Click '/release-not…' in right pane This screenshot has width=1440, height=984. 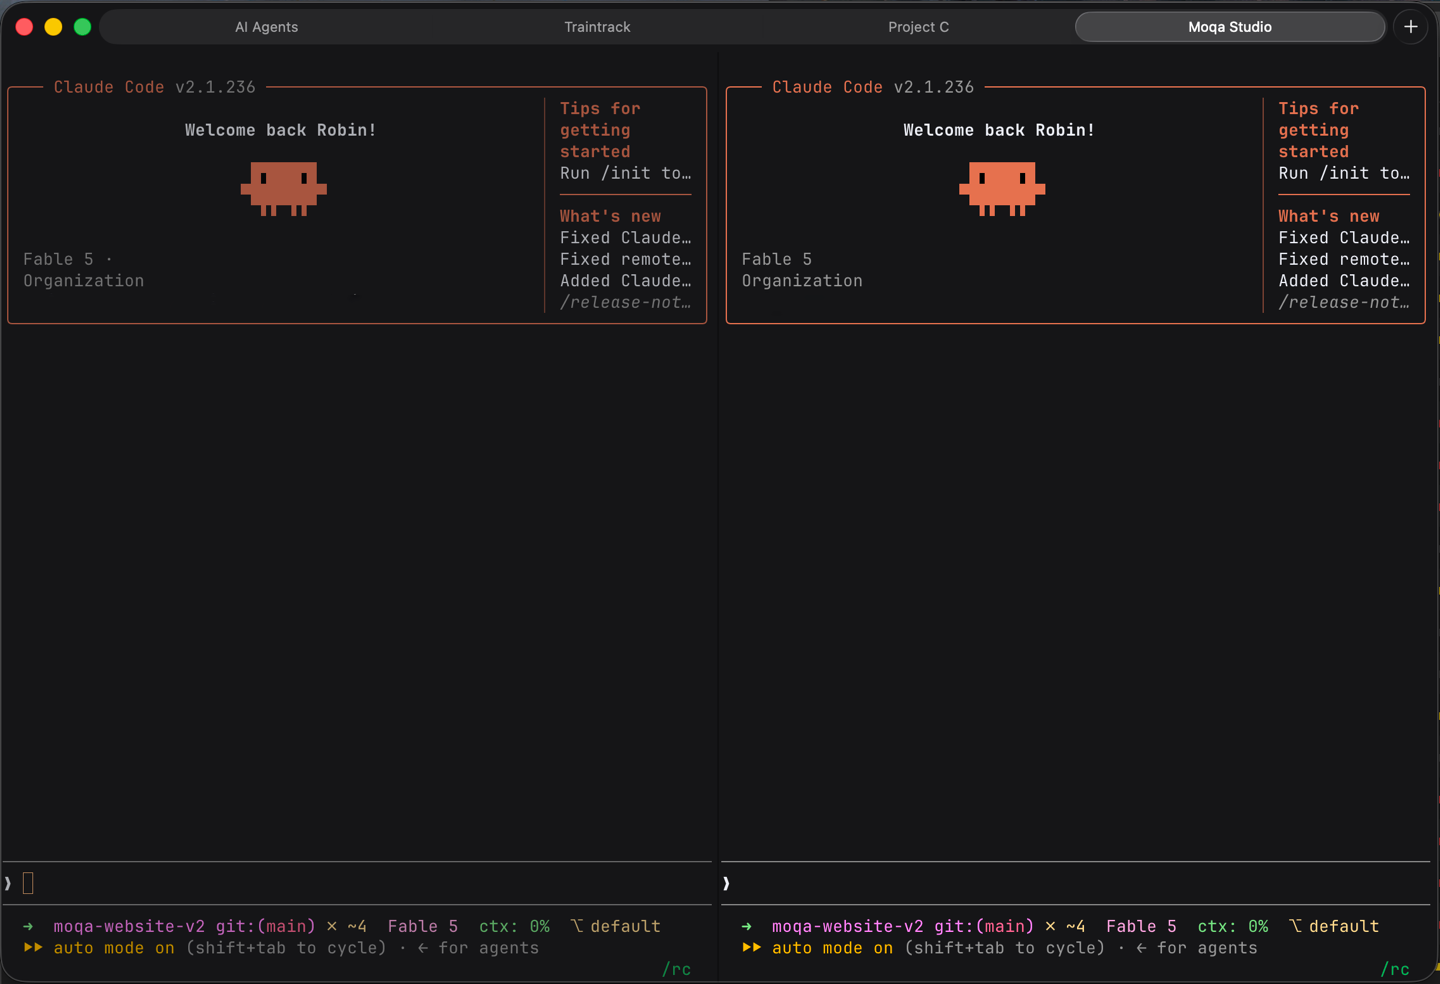tap(1344, 302)
